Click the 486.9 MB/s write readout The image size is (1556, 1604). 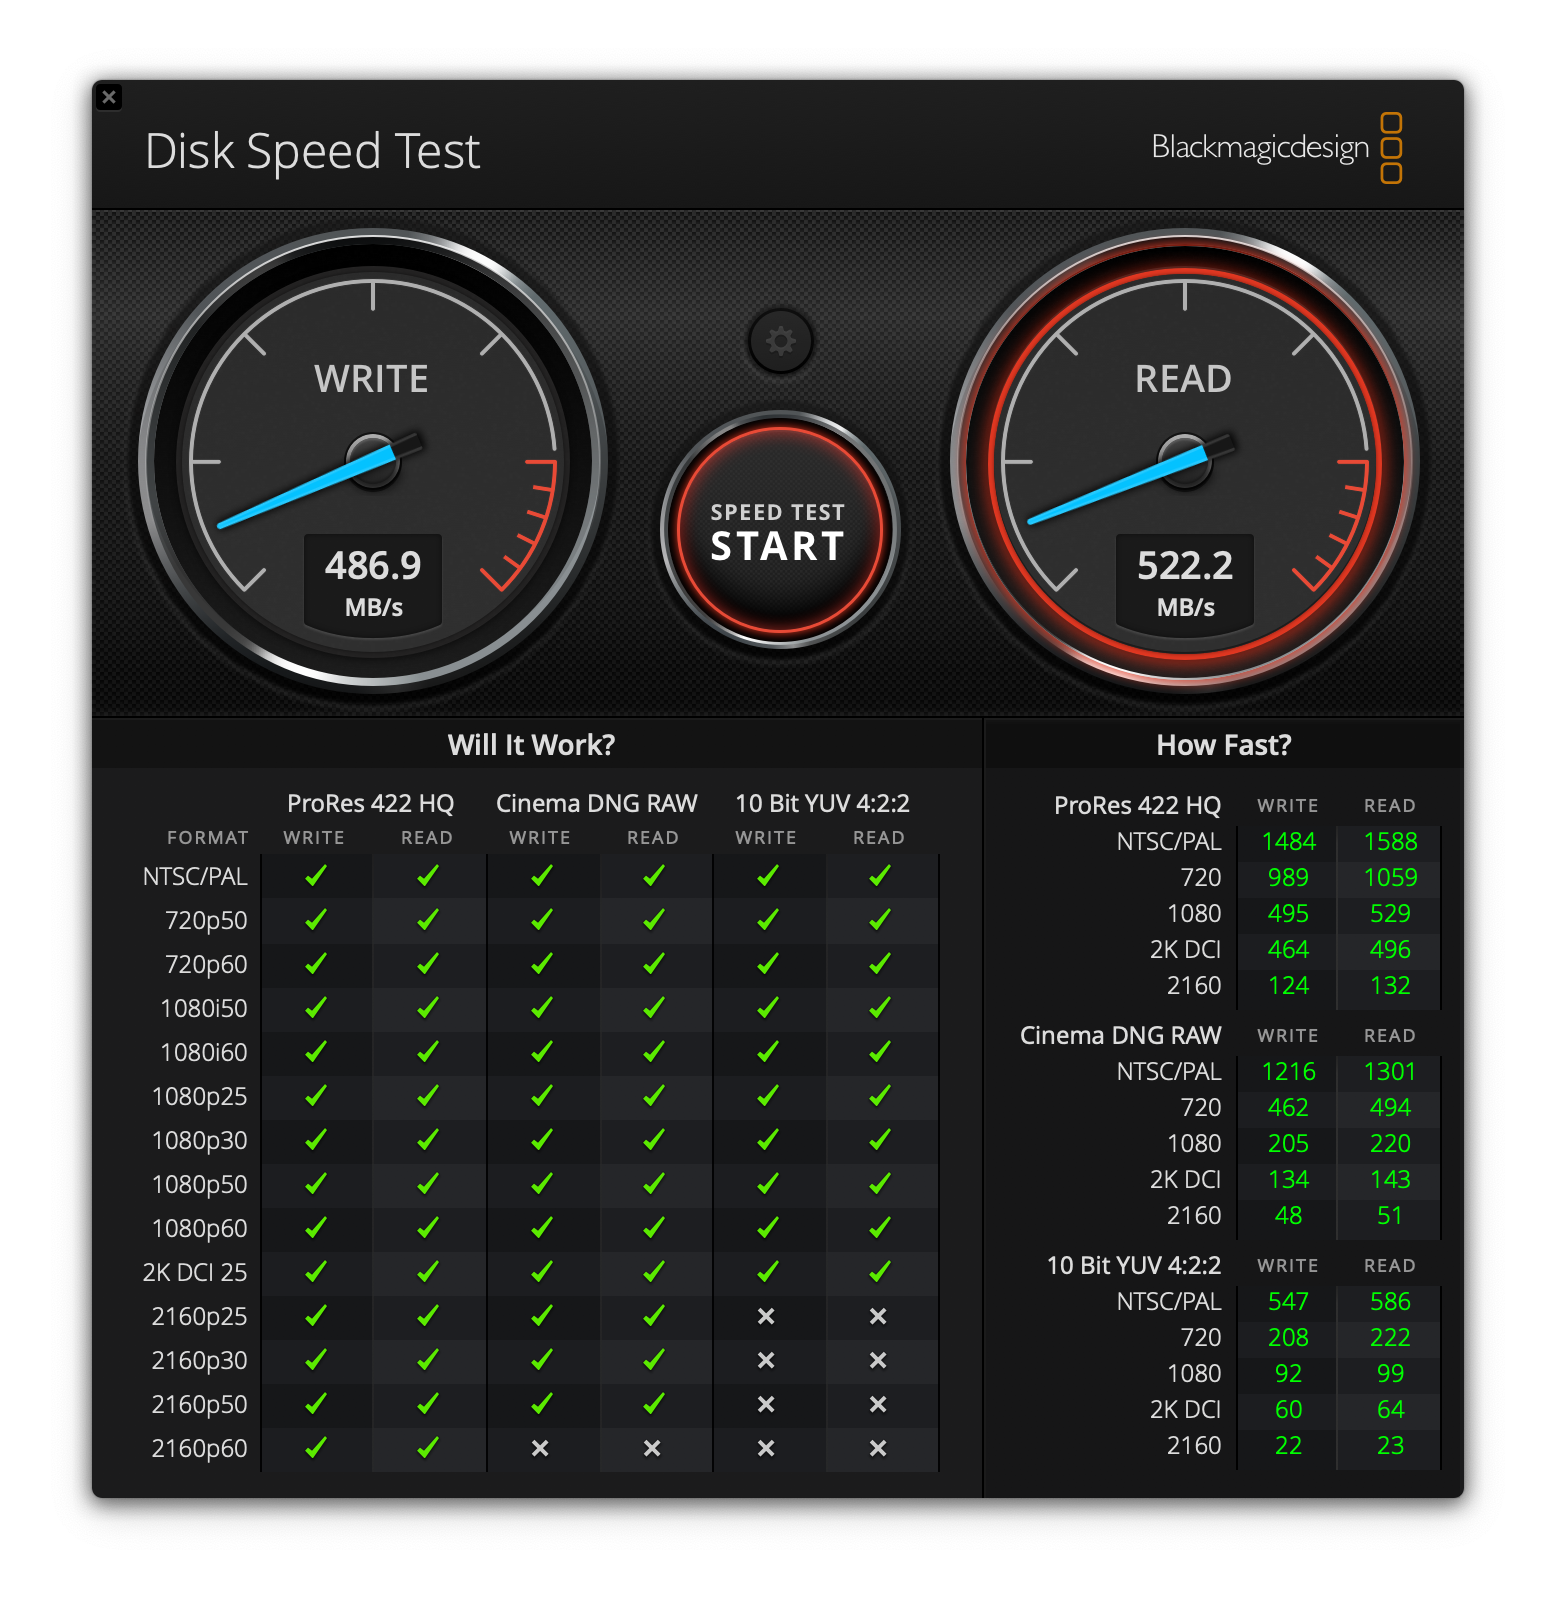click(x=373, y=583)
